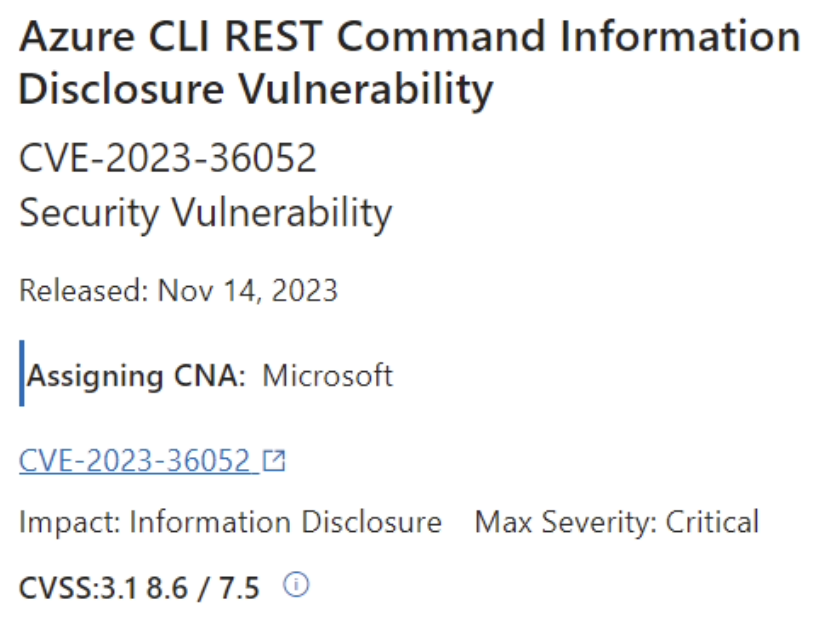830x626 pixels.
Task: Click the 8.6 base score value
Action: coord(167,588)
